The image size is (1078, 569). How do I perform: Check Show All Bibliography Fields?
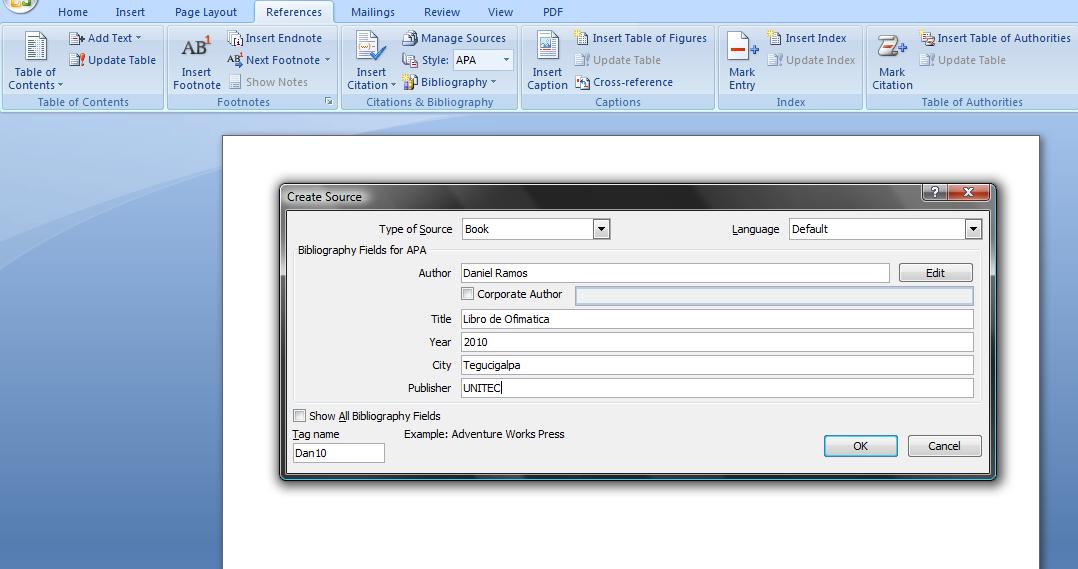299,416
